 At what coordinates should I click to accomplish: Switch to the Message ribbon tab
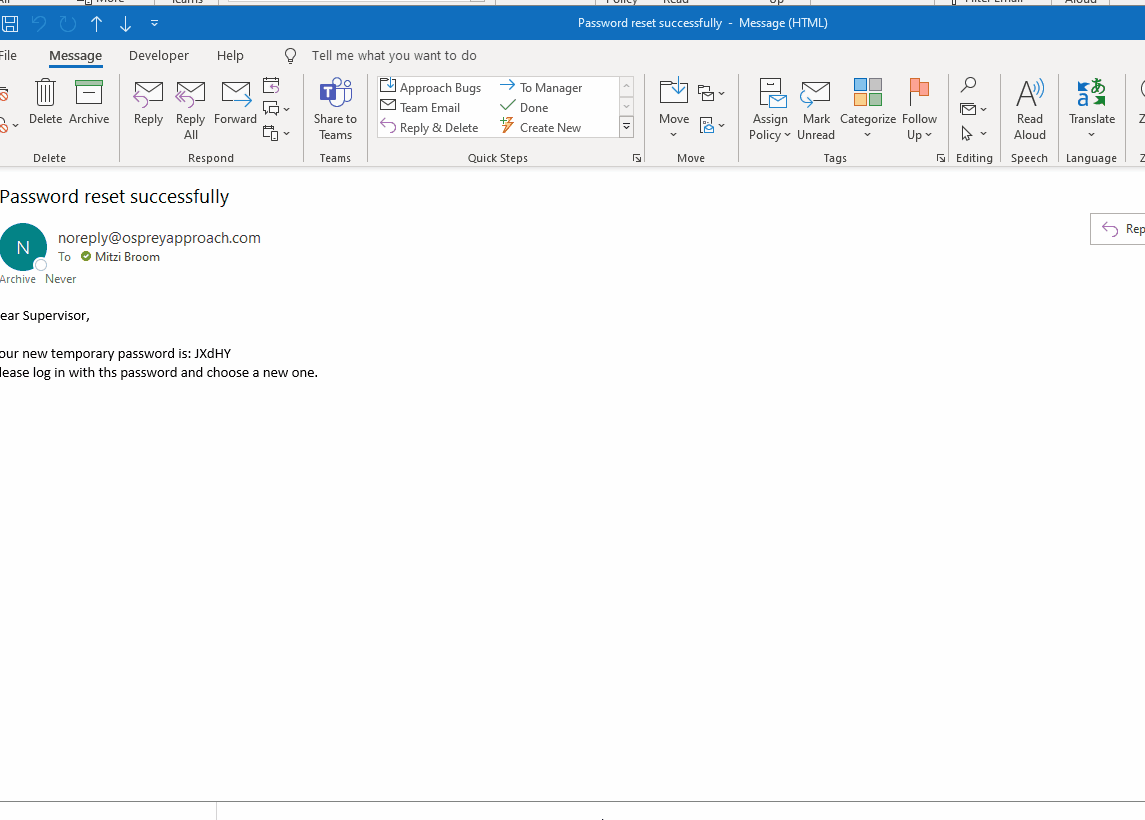[x=75, y=55]
